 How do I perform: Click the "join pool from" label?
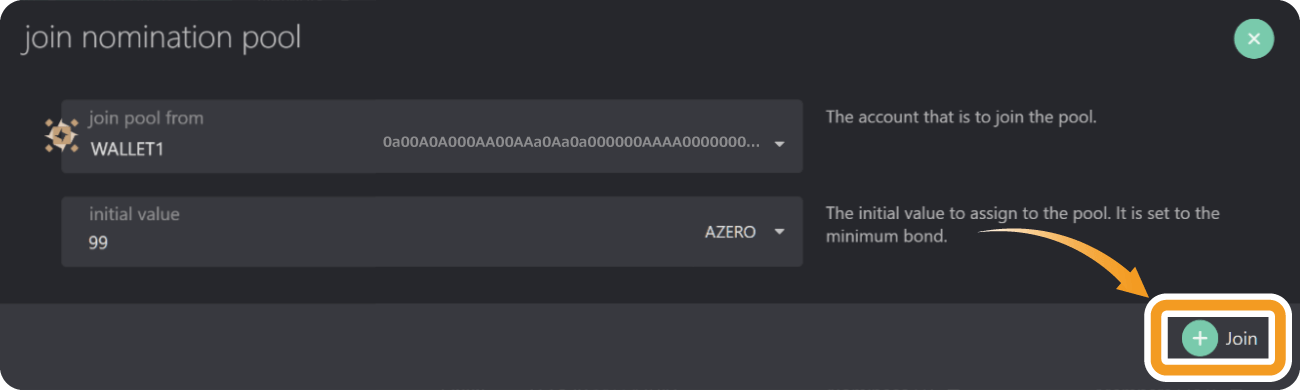point(146,118)
